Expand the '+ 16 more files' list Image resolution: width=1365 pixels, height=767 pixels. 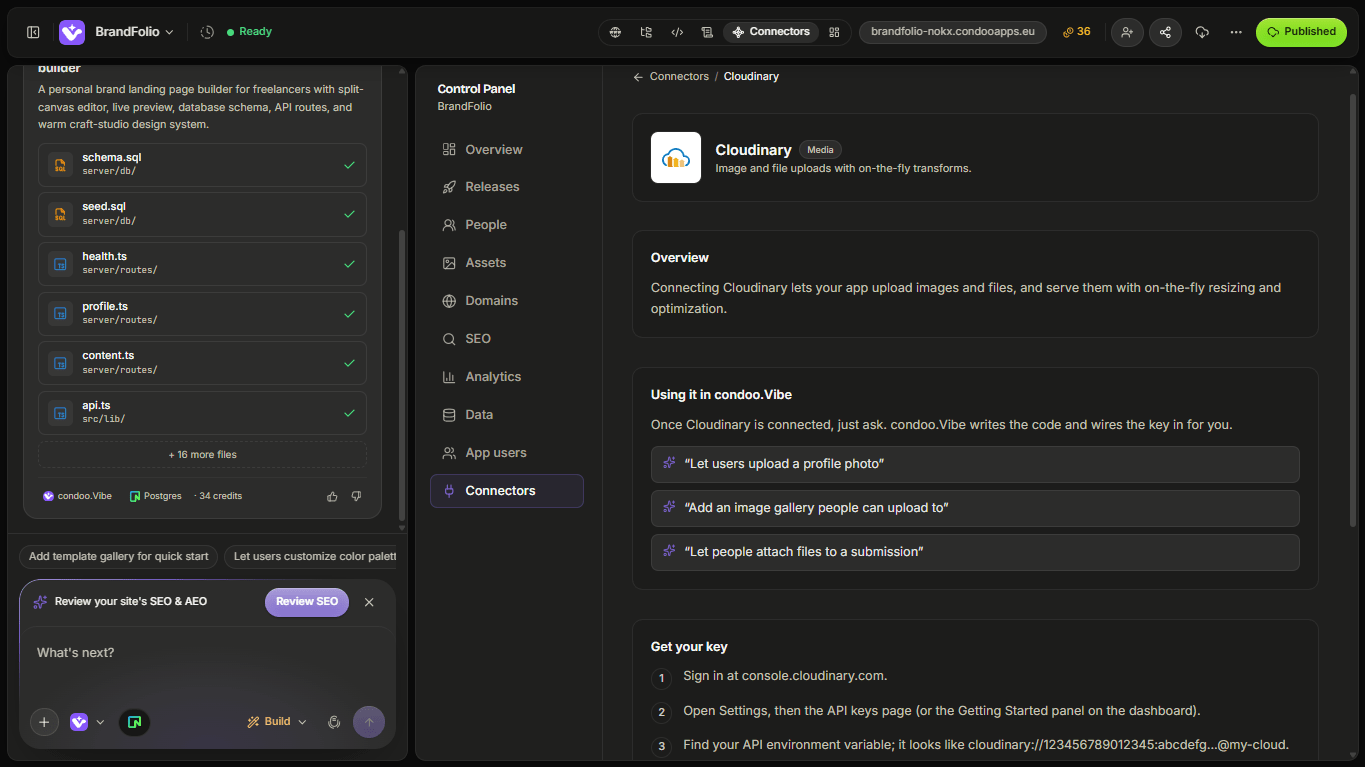[x=202, y=455]
